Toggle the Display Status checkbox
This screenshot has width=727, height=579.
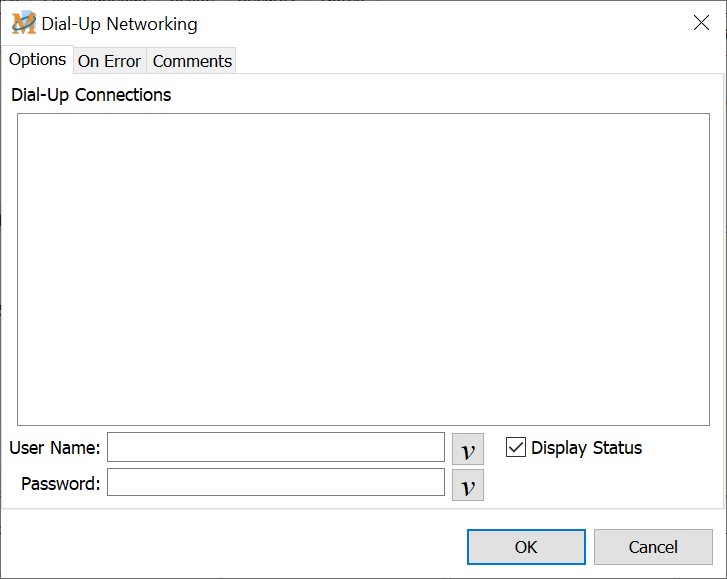[516, 448]
